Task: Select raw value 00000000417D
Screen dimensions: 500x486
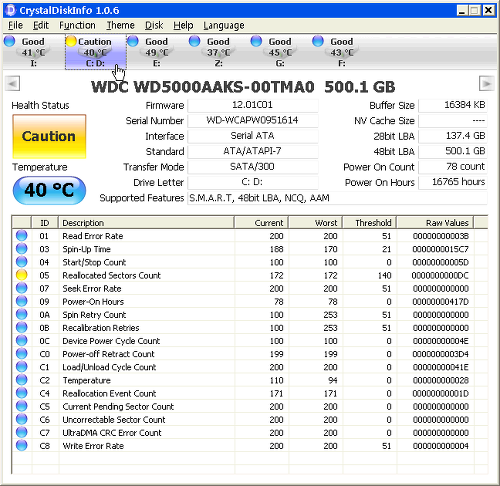Action: (440, 302)
